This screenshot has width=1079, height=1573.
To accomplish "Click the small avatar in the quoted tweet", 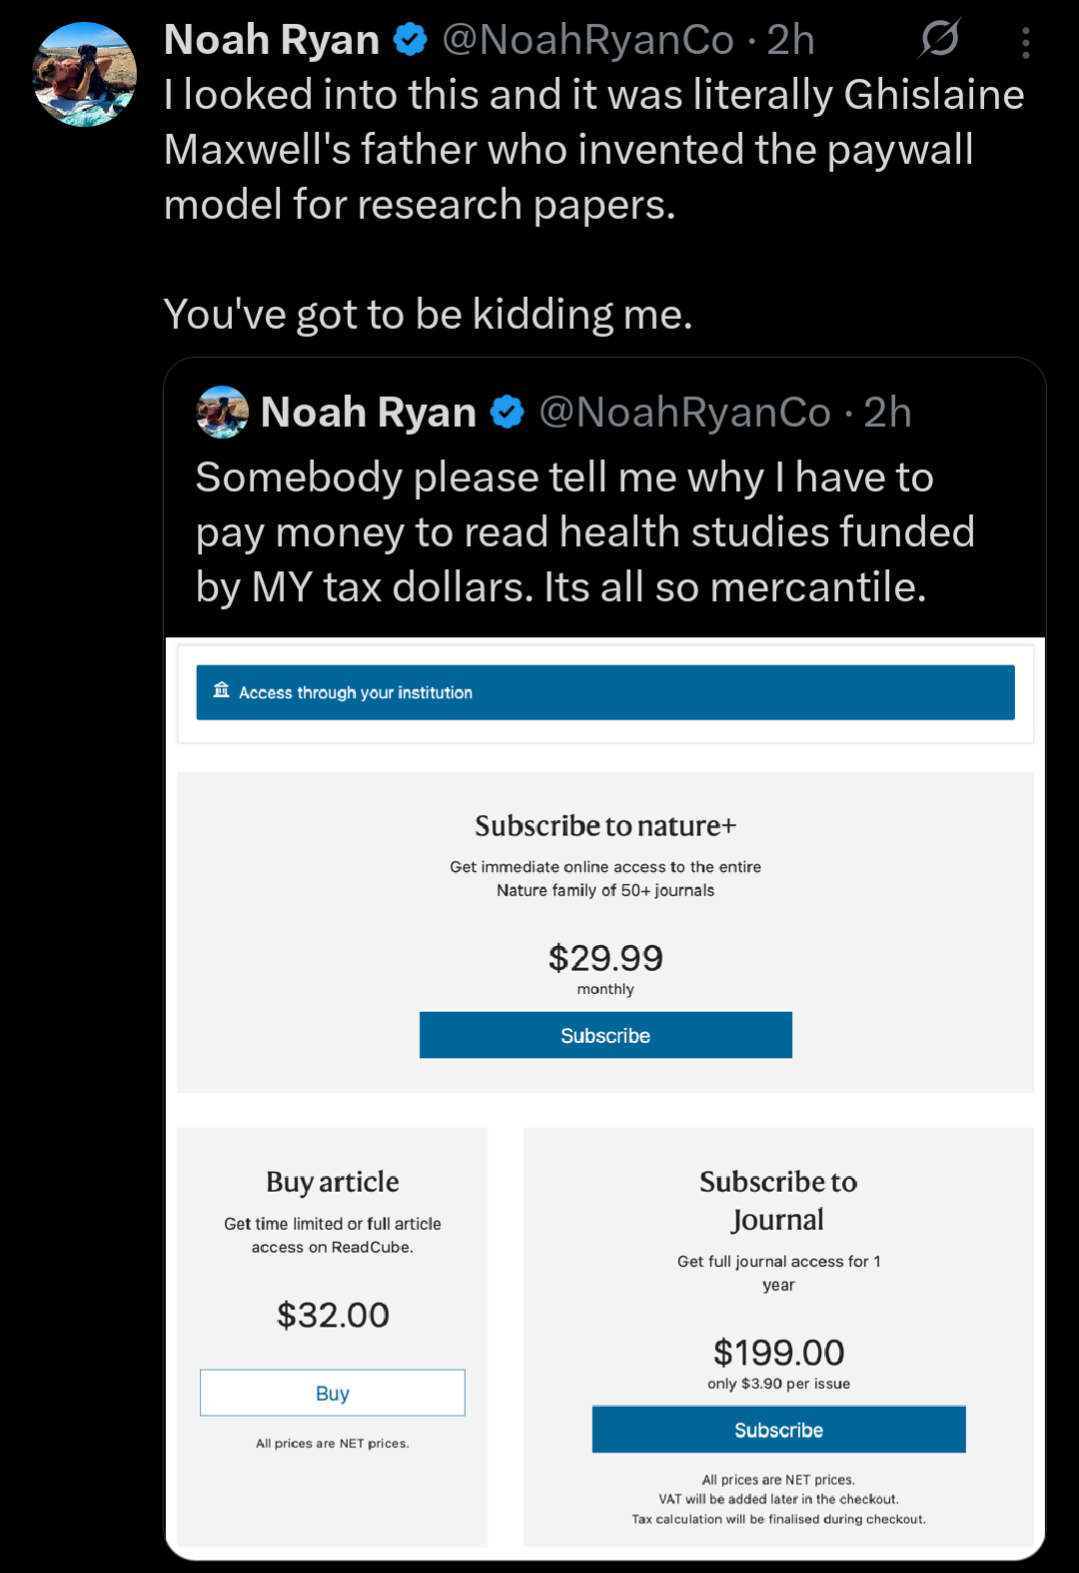I will (222, 412).
